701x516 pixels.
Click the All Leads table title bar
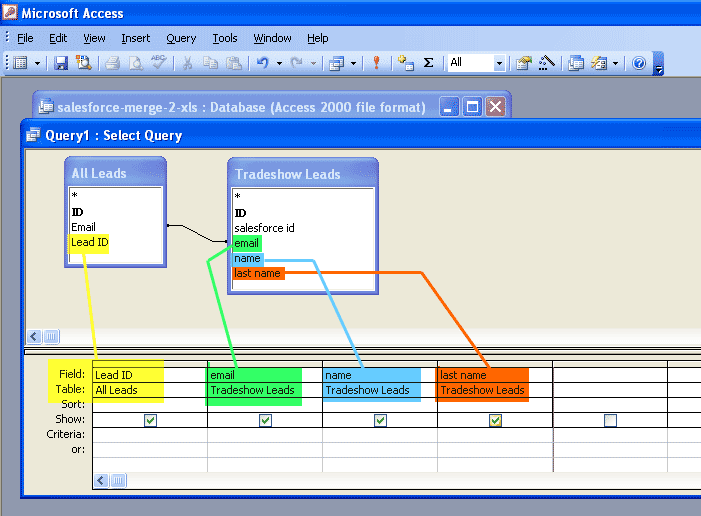pyautogui.click(x=115, y=173)
